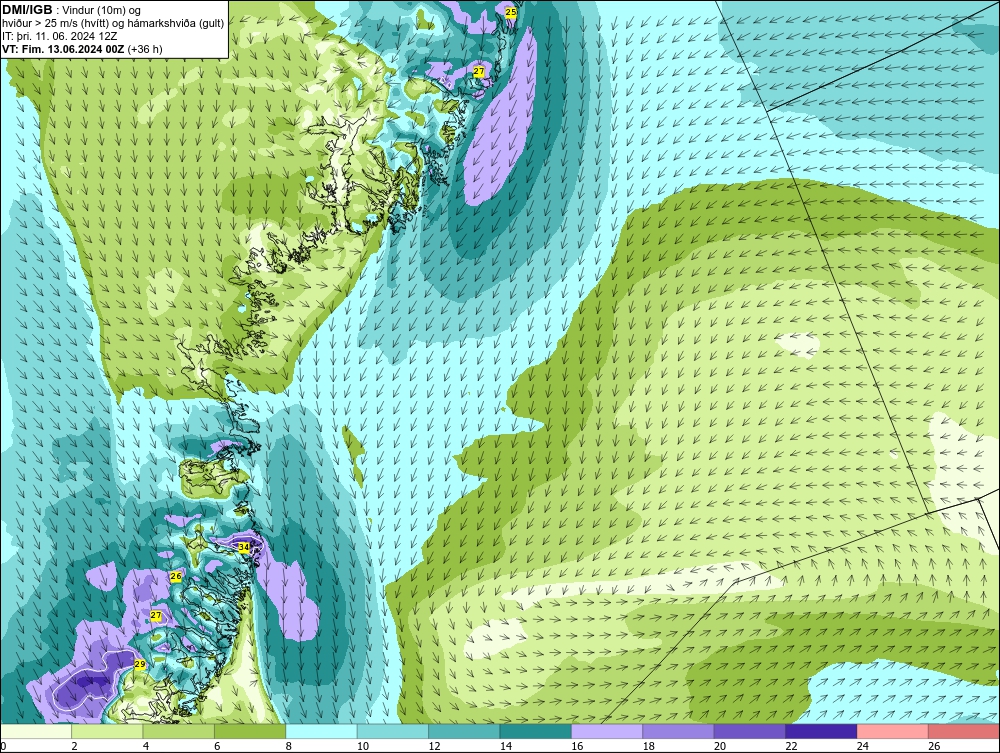Viewport: 1000px width, 753px height.
Task: Click the legend scale value 14
Action: pyautogui.click(x=506, y=747)
